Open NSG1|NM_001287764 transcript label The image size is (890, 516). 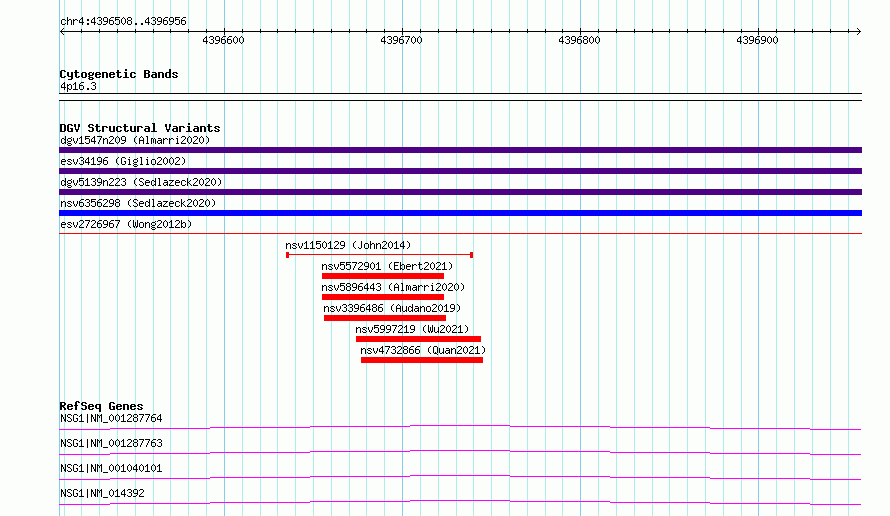[111, 418]
